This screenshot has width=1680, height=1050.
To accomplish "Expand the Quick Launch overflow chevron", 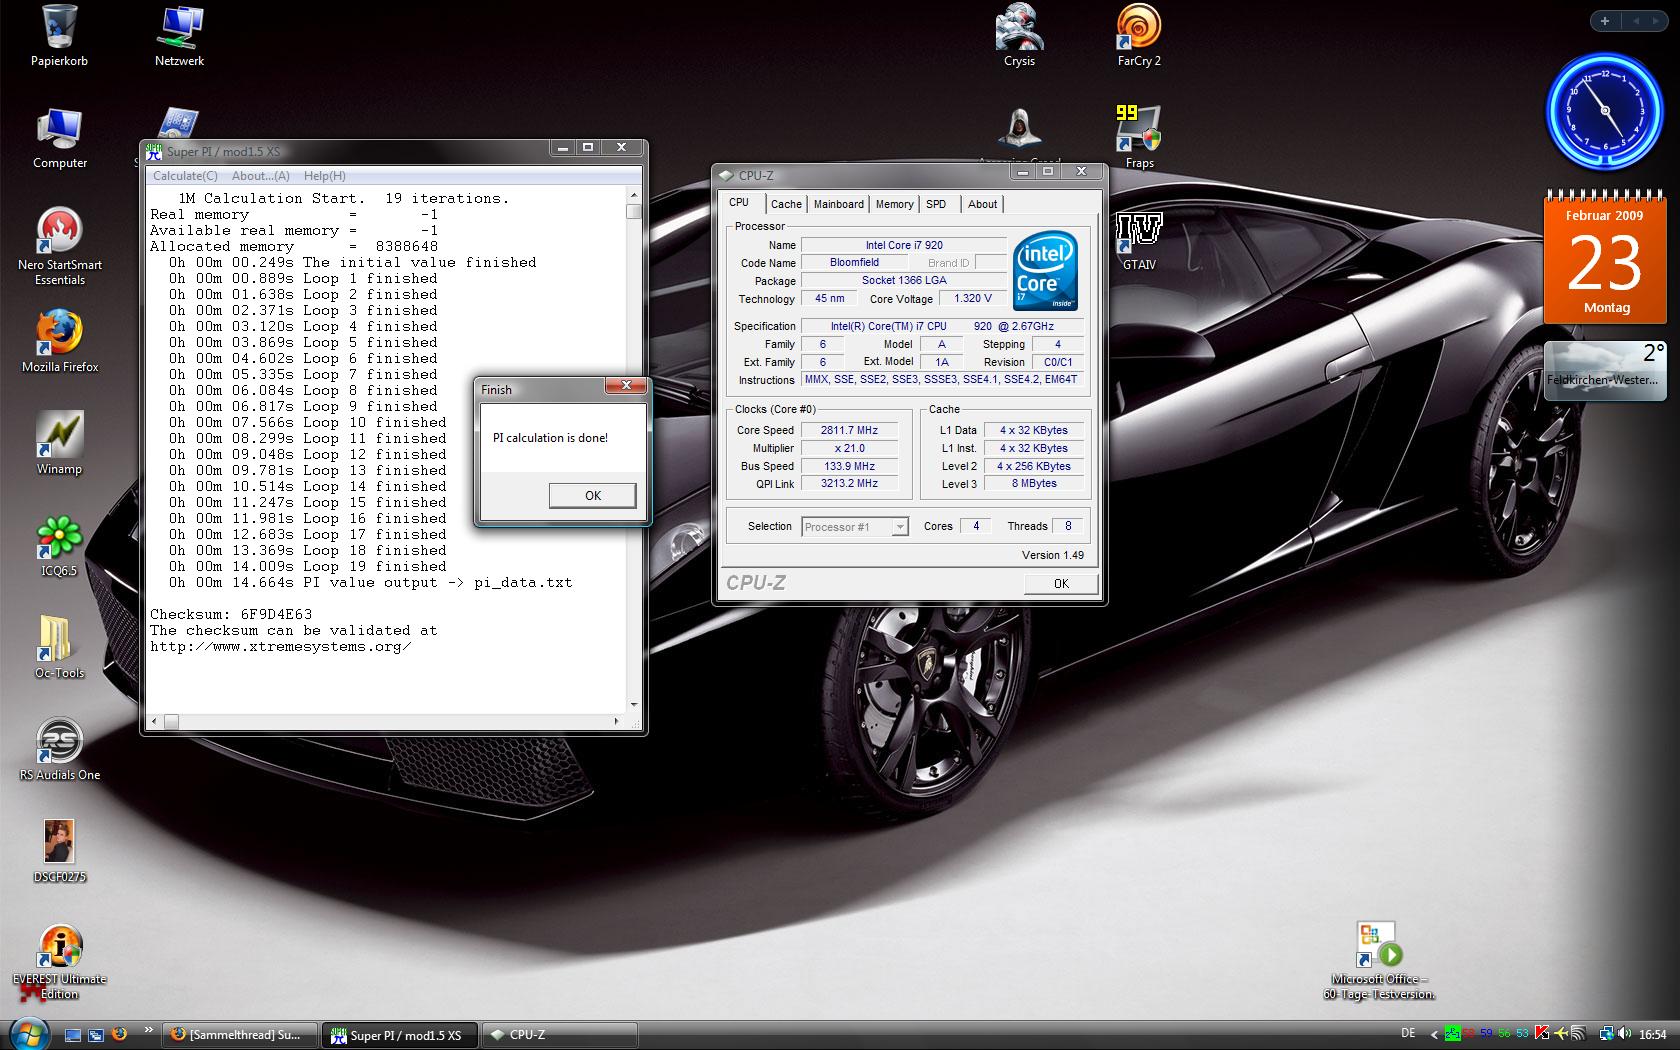I will pos(149,1029).
